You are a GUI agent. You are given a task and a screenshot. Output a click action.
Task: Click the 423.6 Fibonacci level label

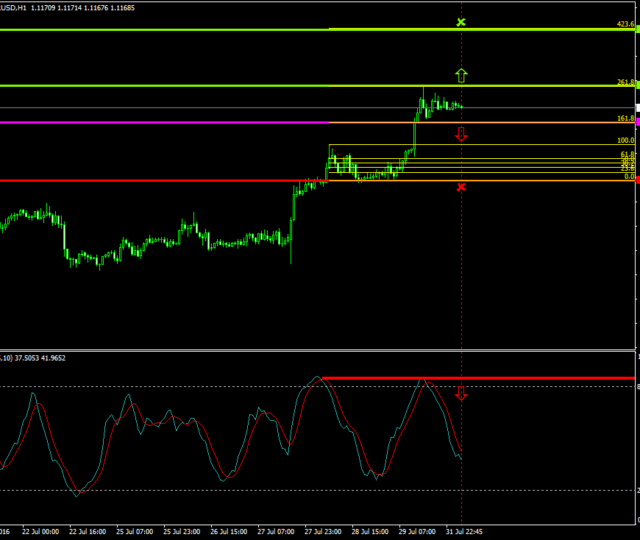[626, 24]
